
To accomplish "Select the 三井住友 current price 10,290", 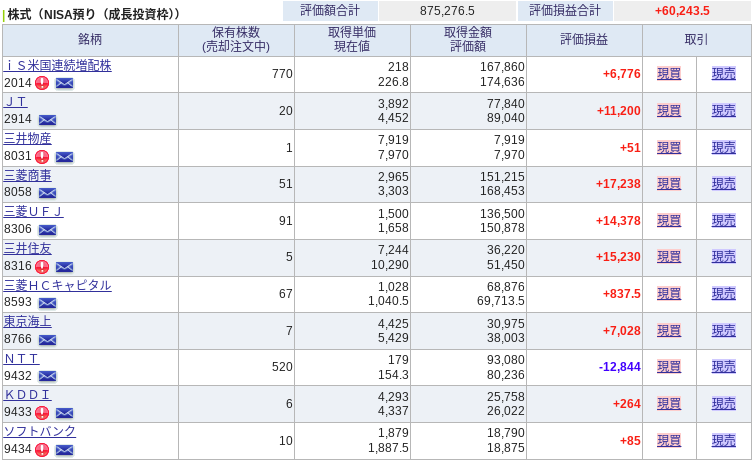I will coord(390,265).
